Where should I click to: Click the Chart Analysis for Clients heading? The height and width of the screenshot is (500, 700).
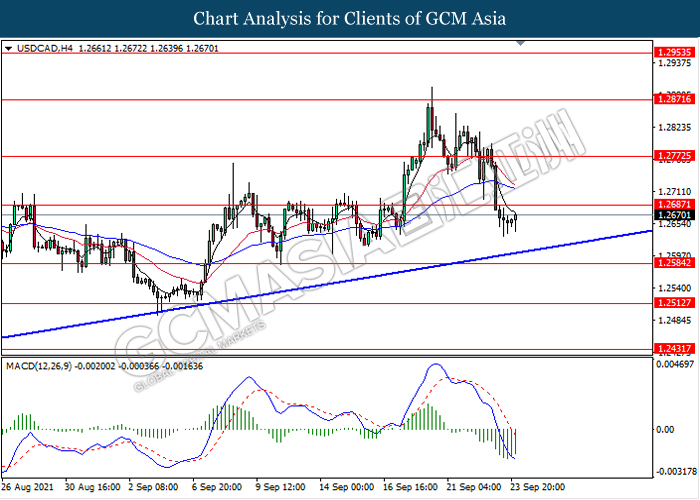pos(350,19)
